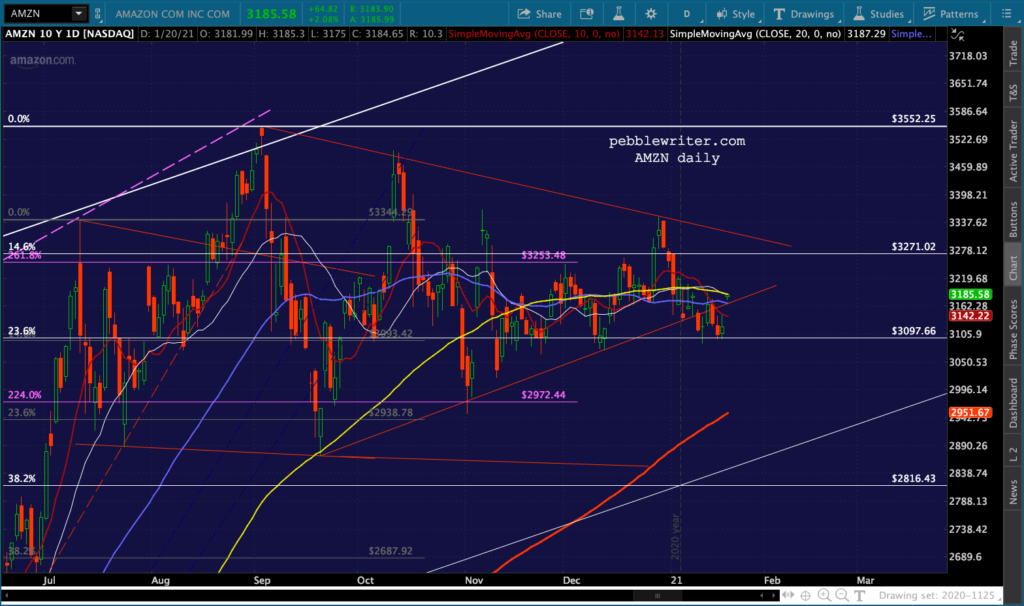Click the red 3142.22 price axis bubble
This screenshot has height=606, width=1024.
(970, 315)
